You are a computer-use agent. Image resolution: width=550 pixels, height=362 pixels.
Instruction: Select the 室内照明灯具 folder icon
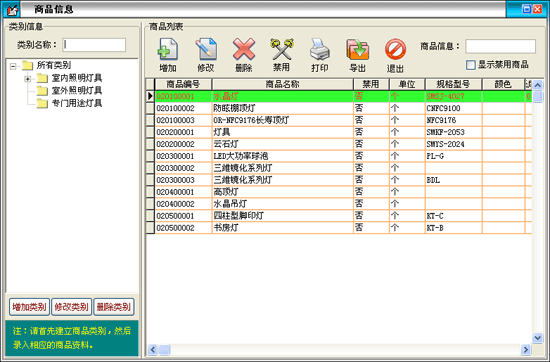click(x=42, y=78)
